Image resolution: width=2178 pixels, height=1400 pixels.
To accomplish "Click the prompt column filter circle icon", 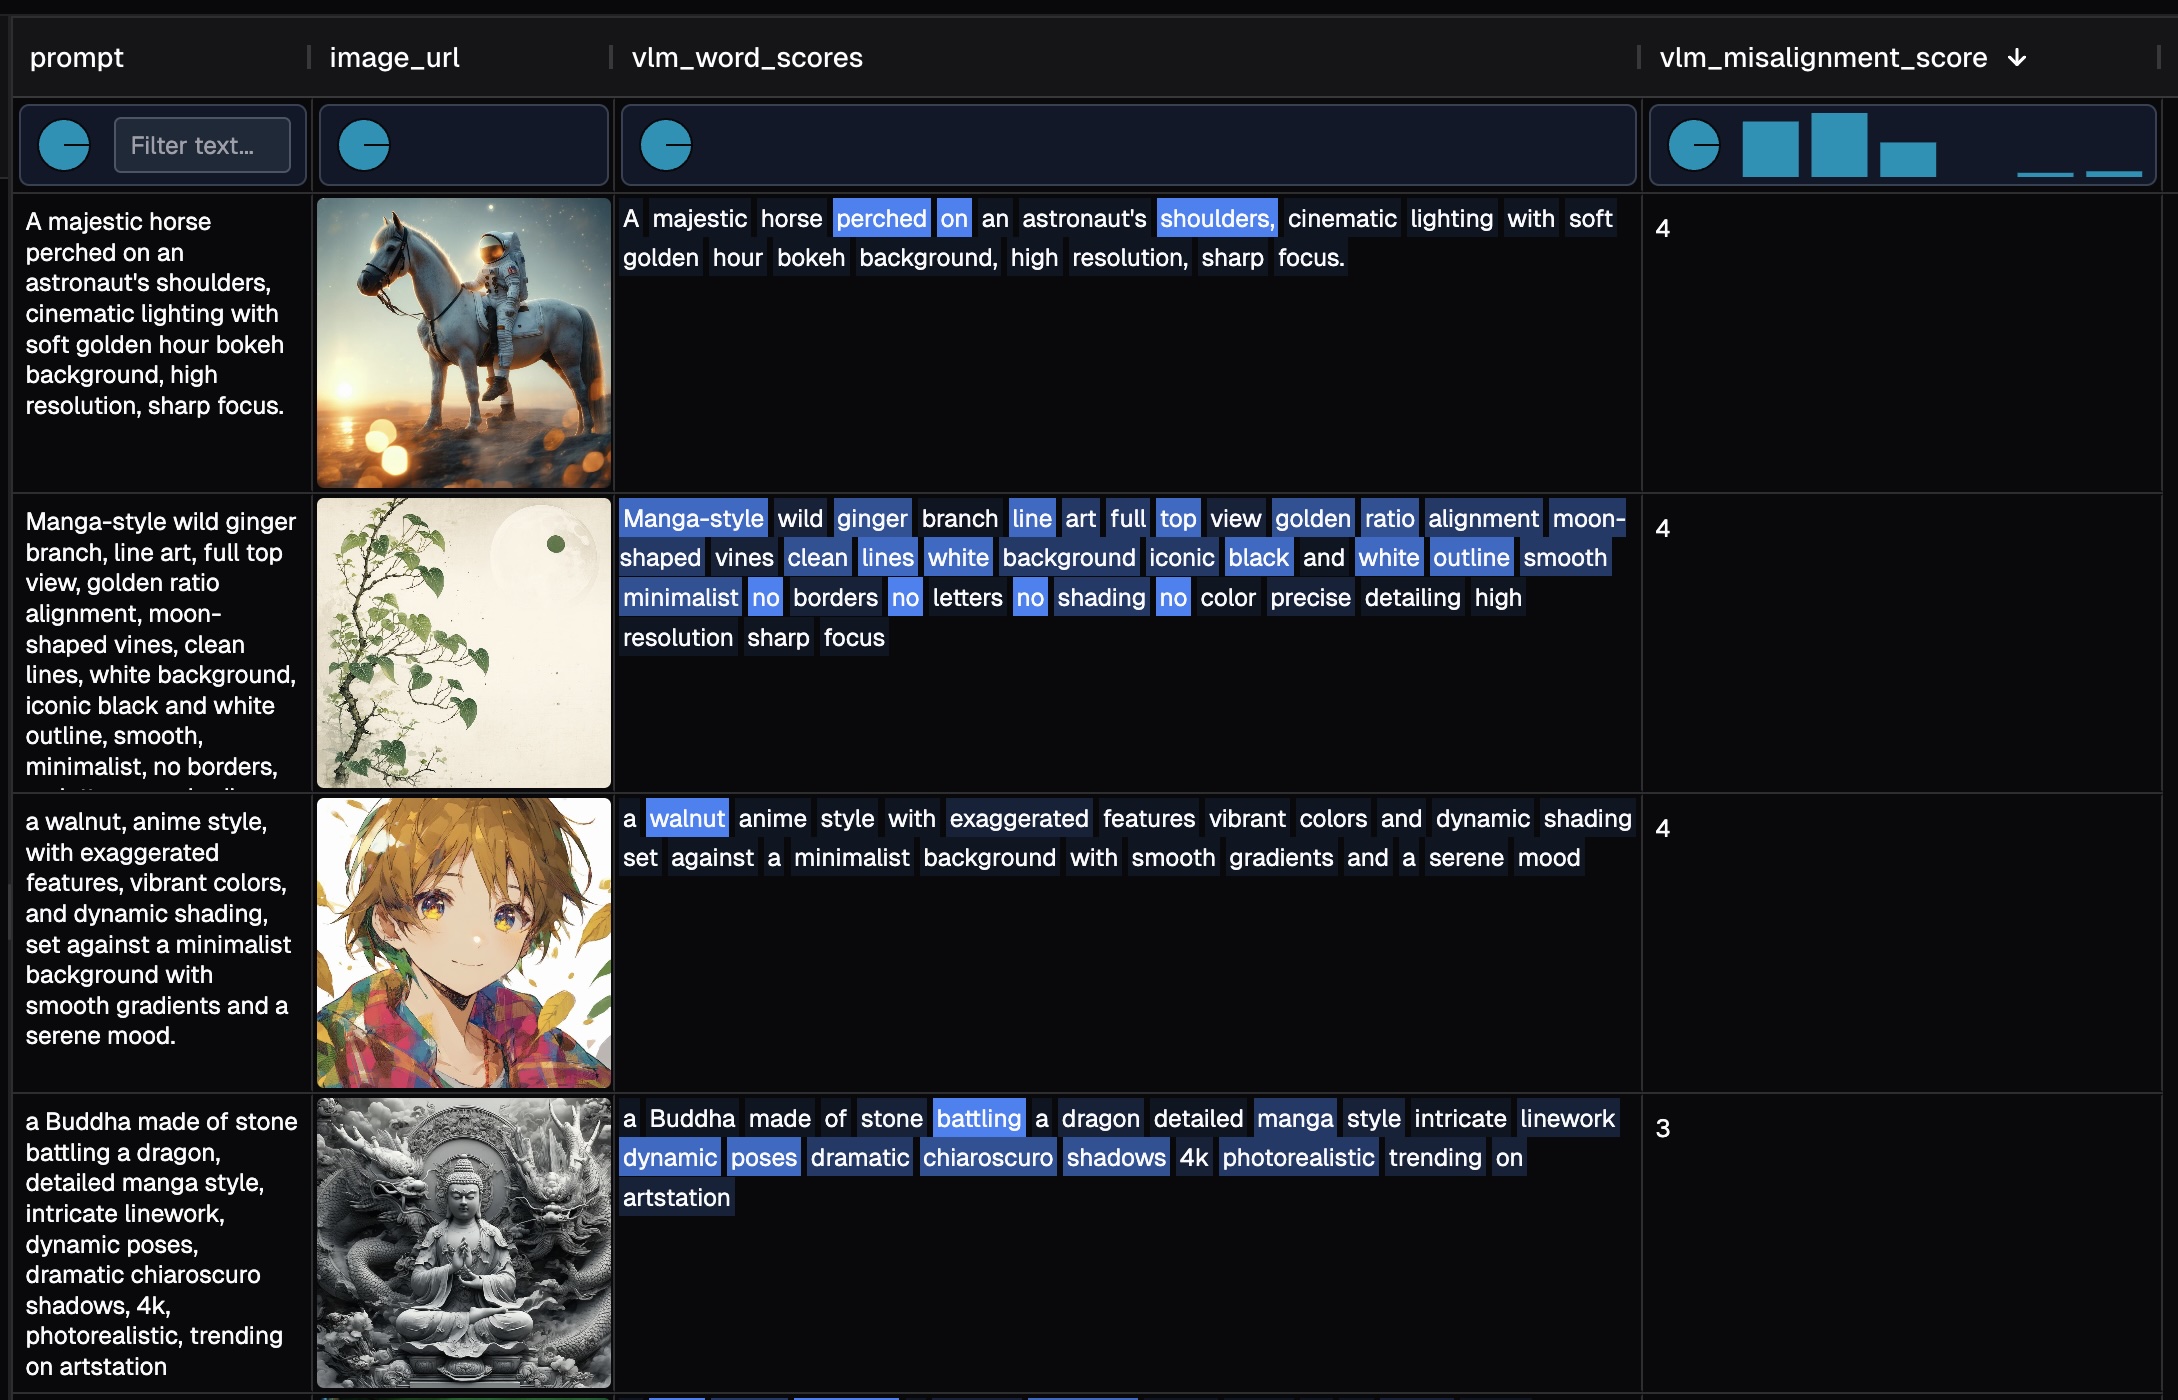I will coord(64,145).
